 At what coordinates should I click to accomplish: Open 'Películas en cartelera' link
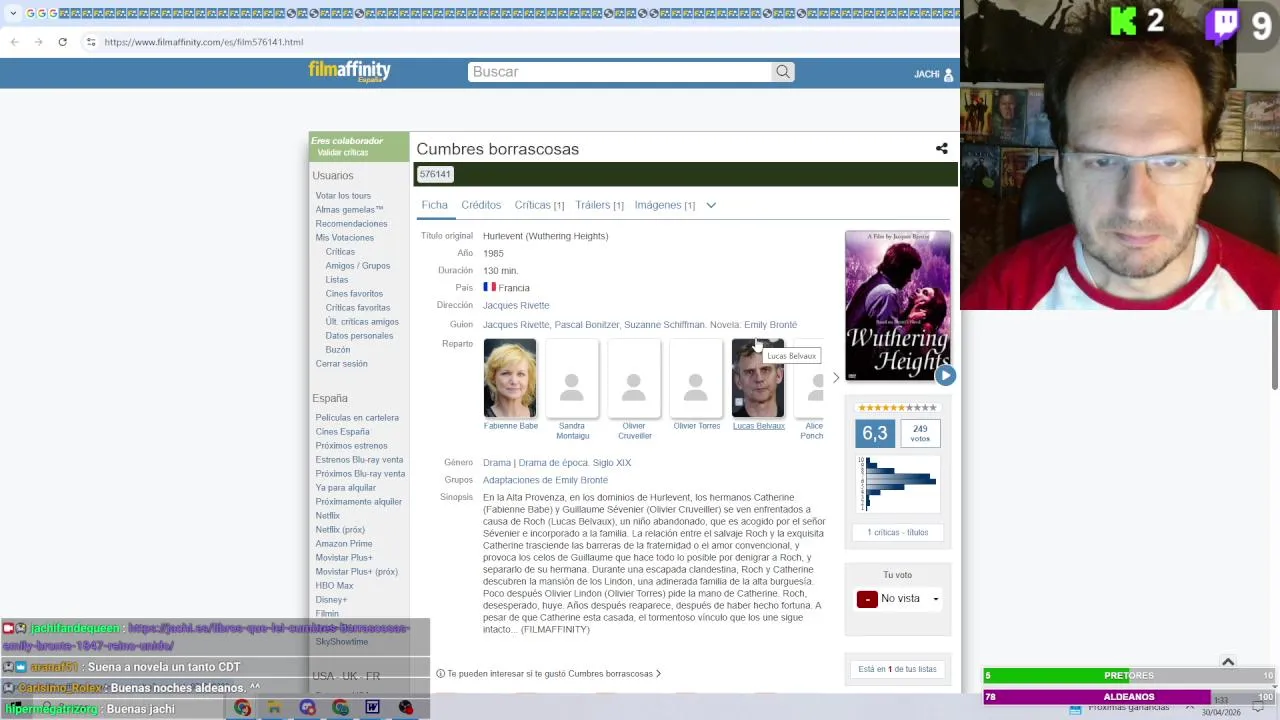tap(357, 418)
